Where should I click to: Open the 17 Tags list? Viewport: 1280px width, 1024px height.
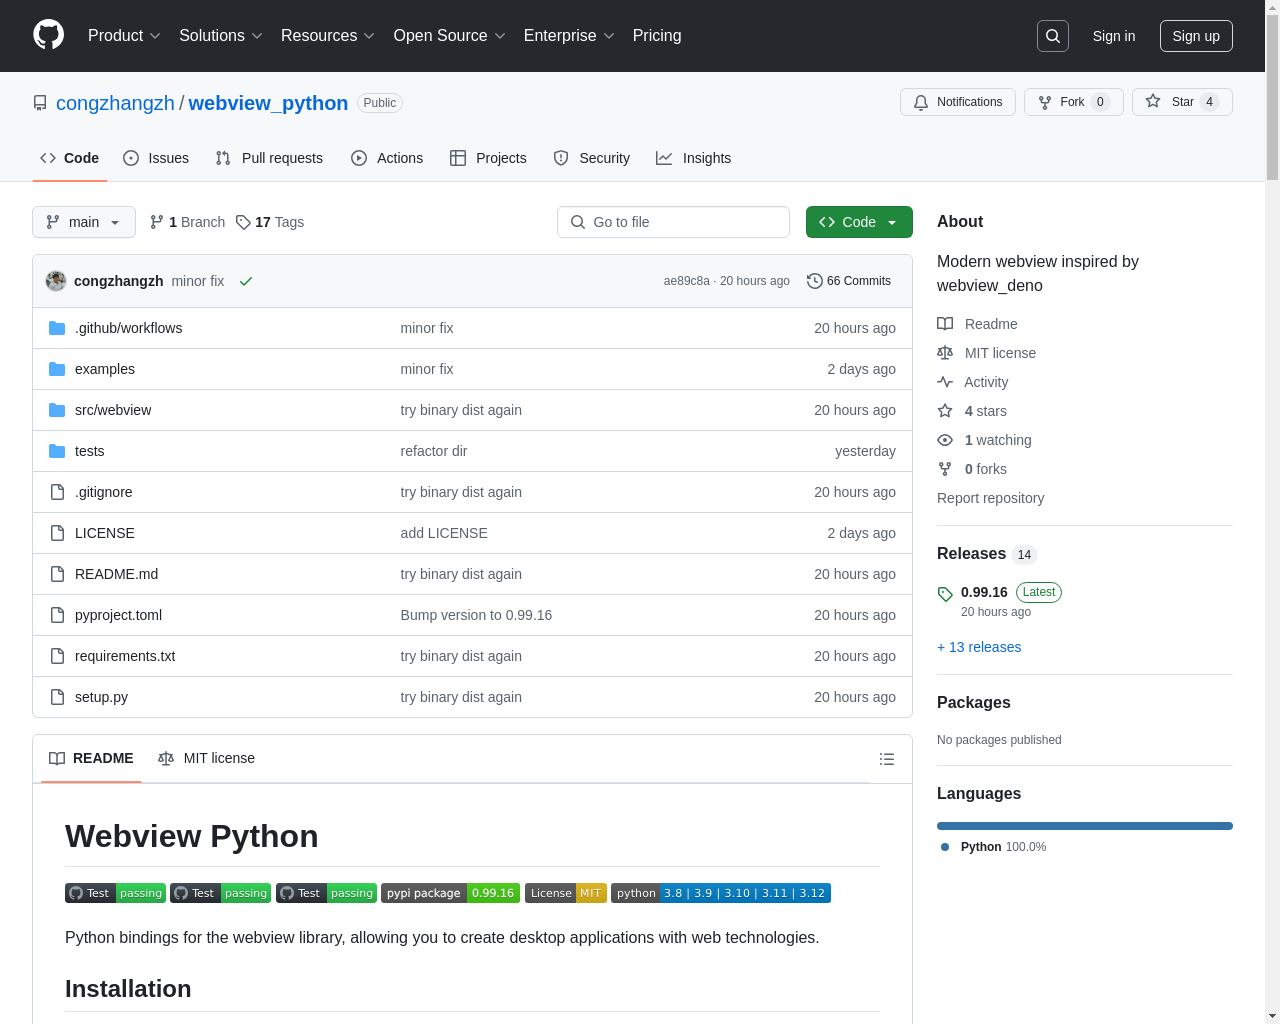click(x=270, y=222)
